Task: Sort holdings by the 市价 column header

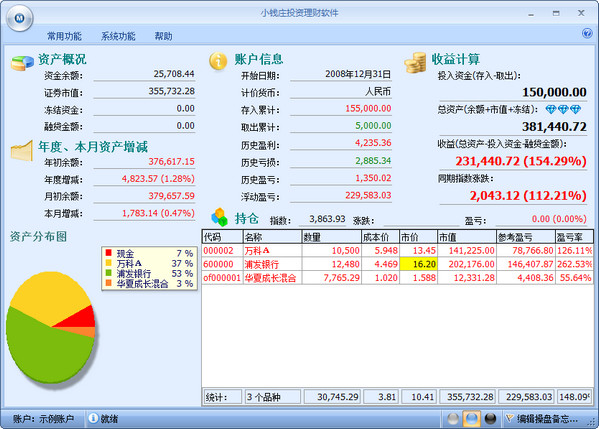Action: [418, 237]
